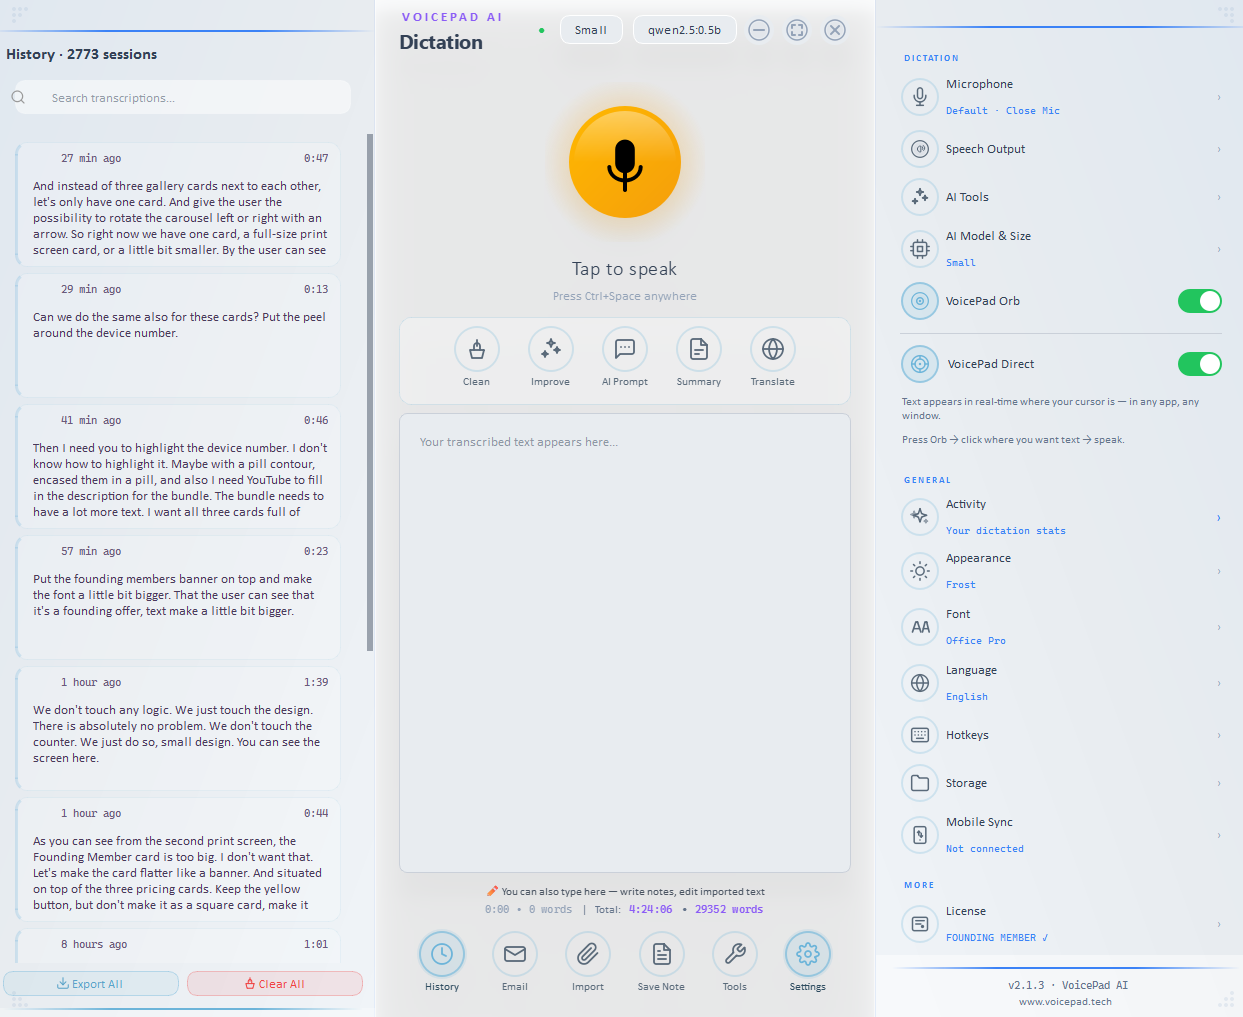Open the 8 hours ago session card
1243x1017 pixels.
178,946
